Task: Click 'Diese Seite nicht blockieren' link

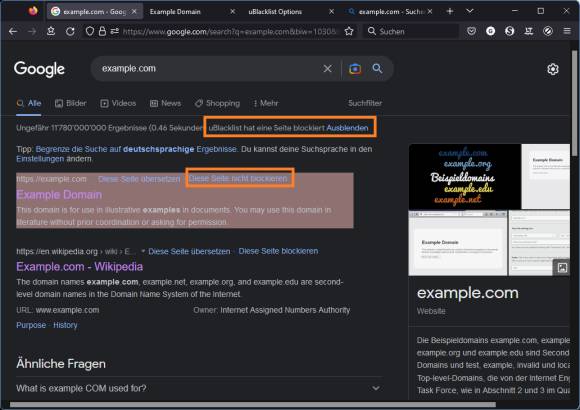Action: click(238, 179)
